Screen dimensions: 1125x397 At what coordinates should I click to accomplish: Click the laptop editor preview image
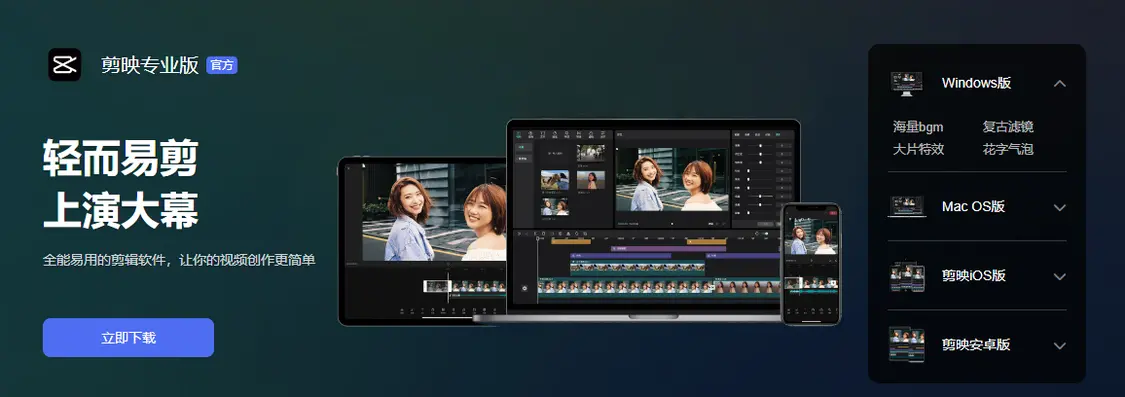click(x=653, y=221)
